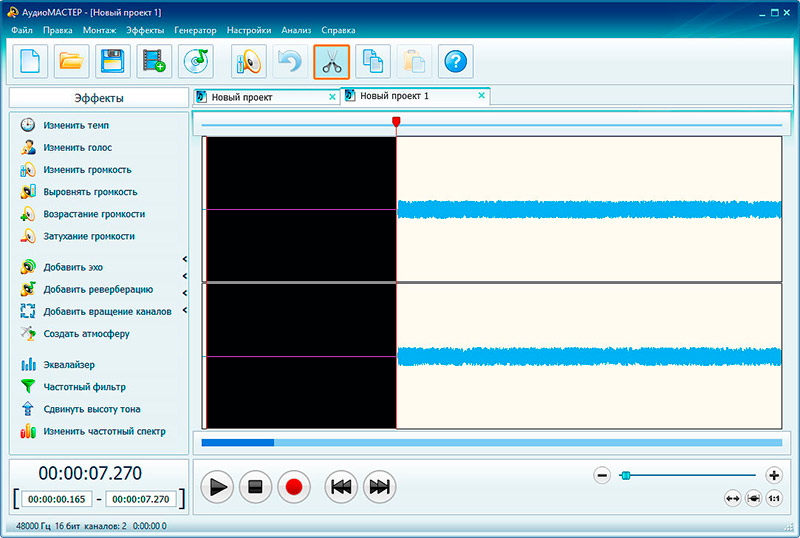Click the zoom-to-selection button
800x538 pixels.
coord(754,499)
